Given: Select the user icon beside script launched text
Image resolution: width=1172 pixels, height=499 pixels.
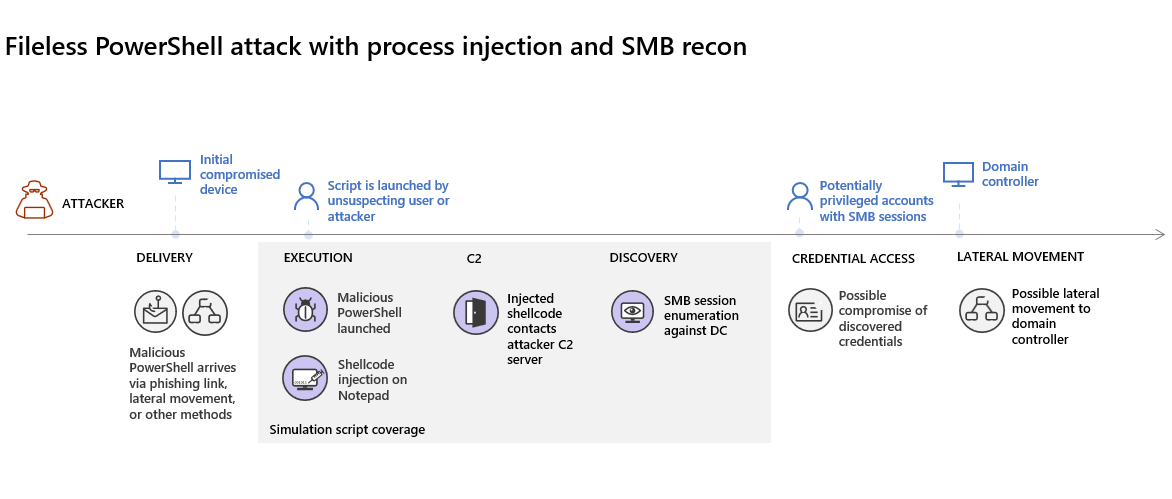Looking at the screenshot, I should (x=306, y=196).
